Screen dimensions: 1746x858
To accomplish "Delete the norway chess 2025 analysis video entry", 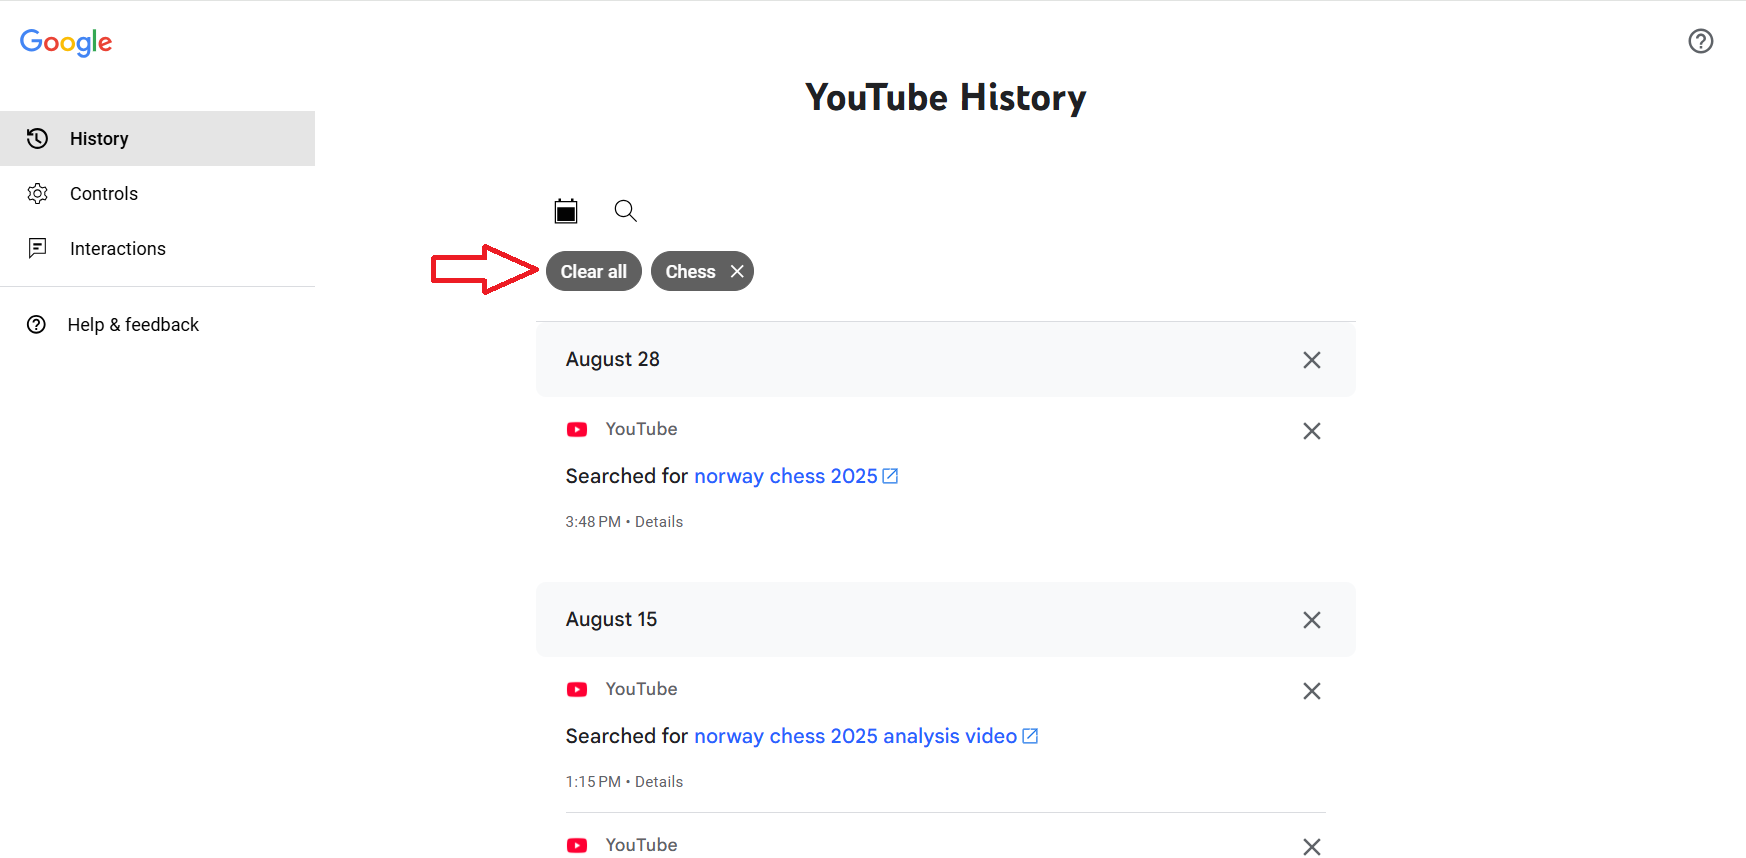I will tap(1312, 691).
